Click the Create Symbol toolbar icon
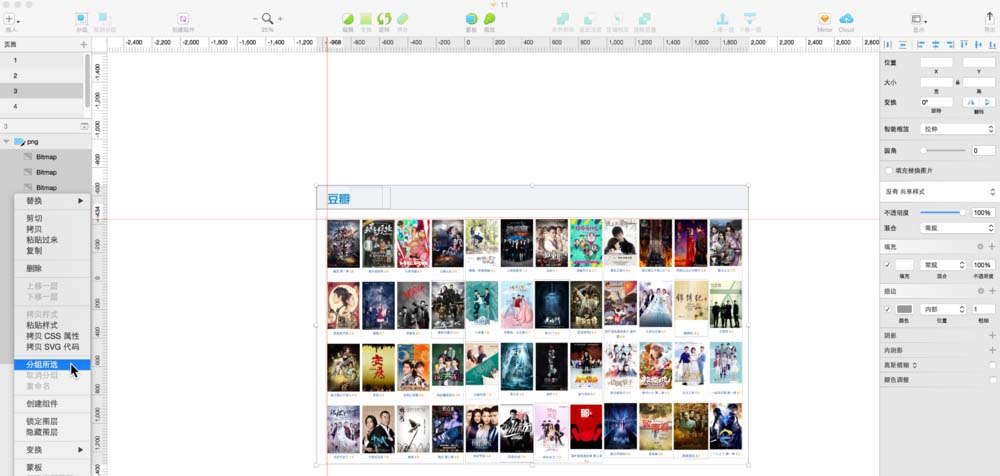 tap(183, 19)
